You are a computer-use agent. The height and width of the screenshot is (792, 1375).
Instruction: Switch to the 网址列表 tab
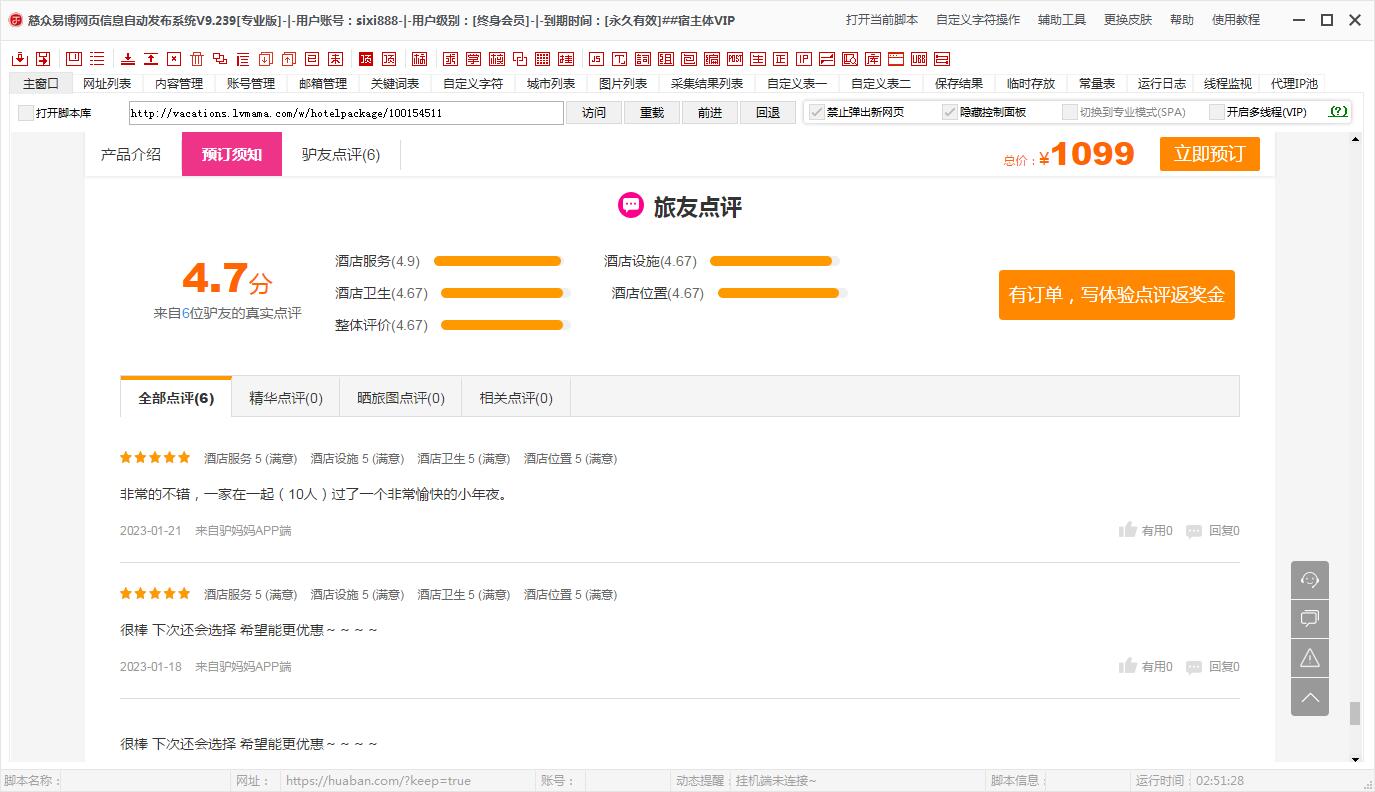point(107,84)
